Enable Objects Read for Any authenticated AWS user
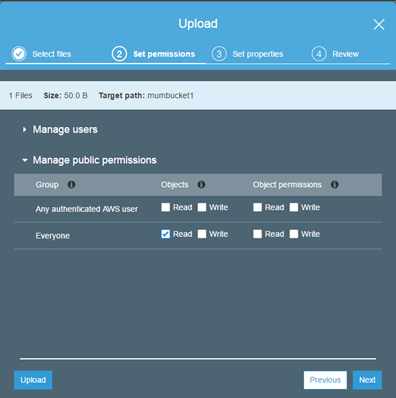Screen dimensions: 396x398 tap(166, 207)
